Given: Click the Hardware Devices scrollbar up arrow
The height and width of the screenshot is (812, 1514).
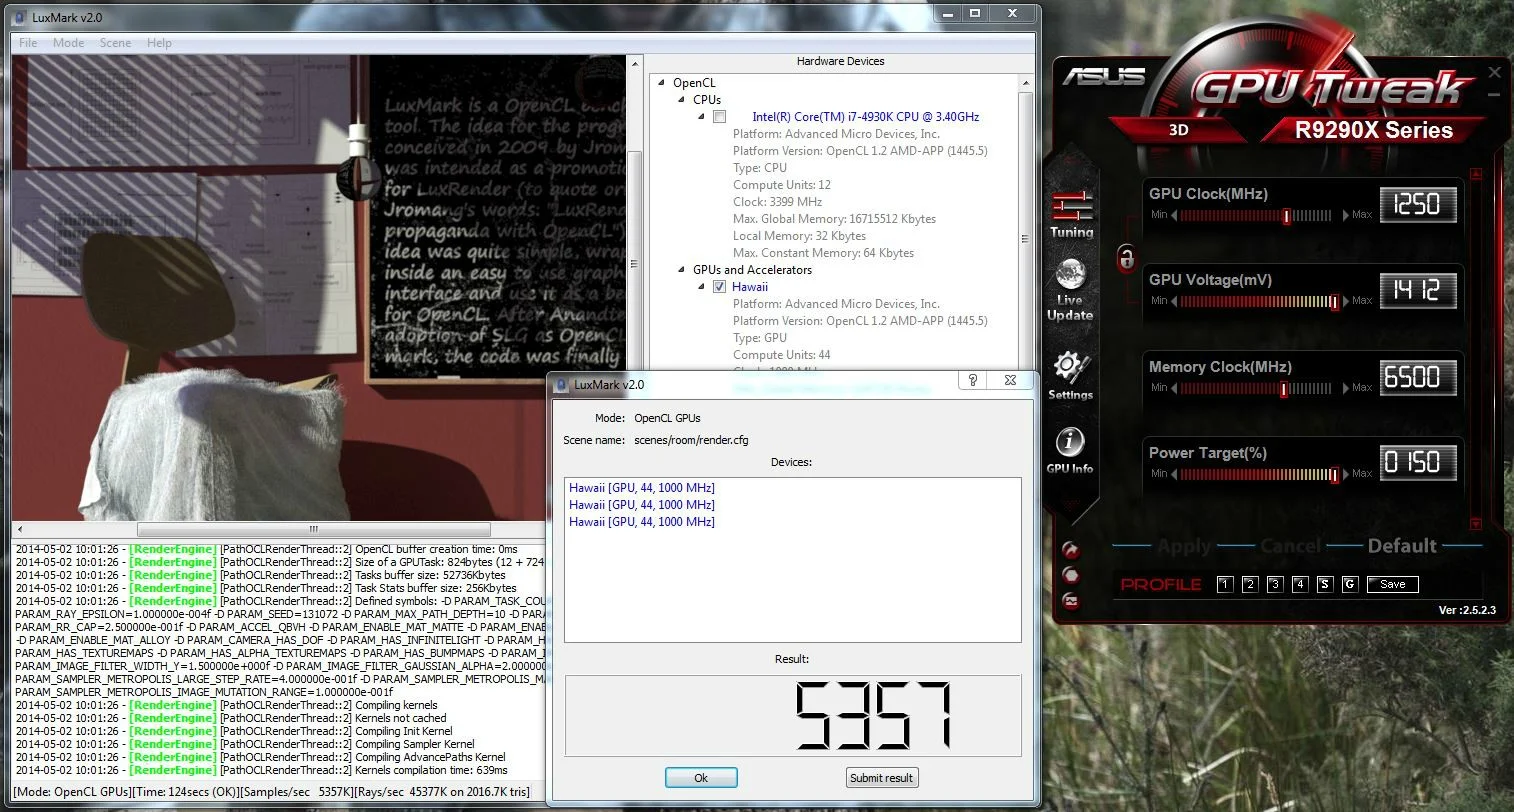Looking at the screenshot, I should [1025, 83].
